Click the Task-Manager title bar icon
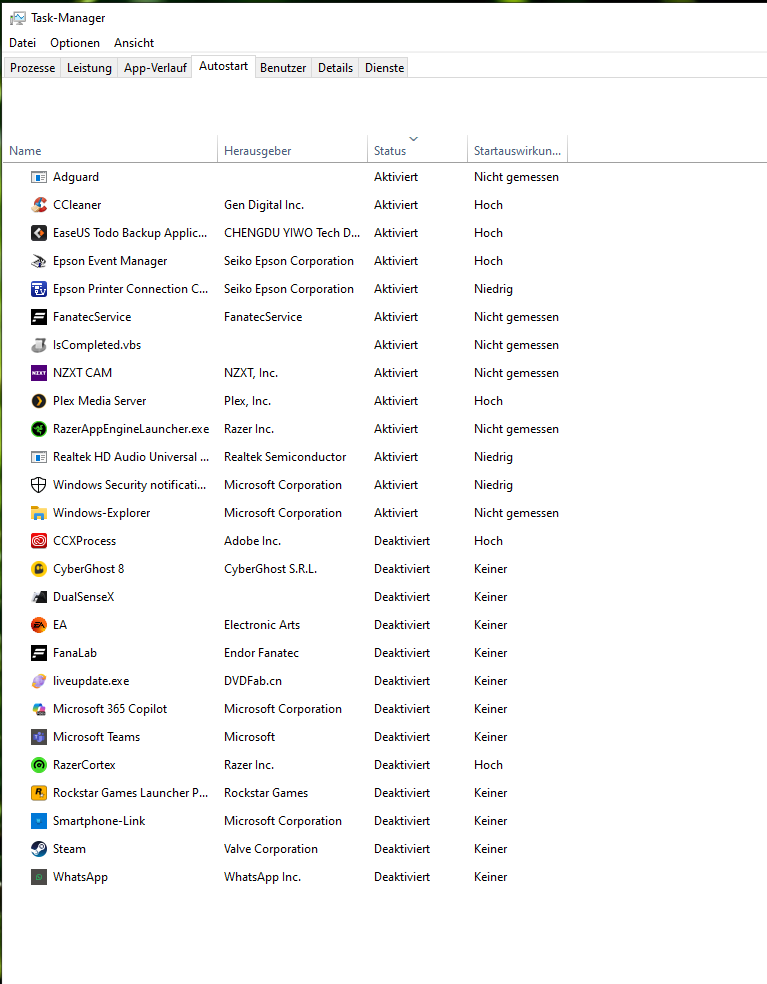Viewport: 767px width, 984px height. coord(18,18)
